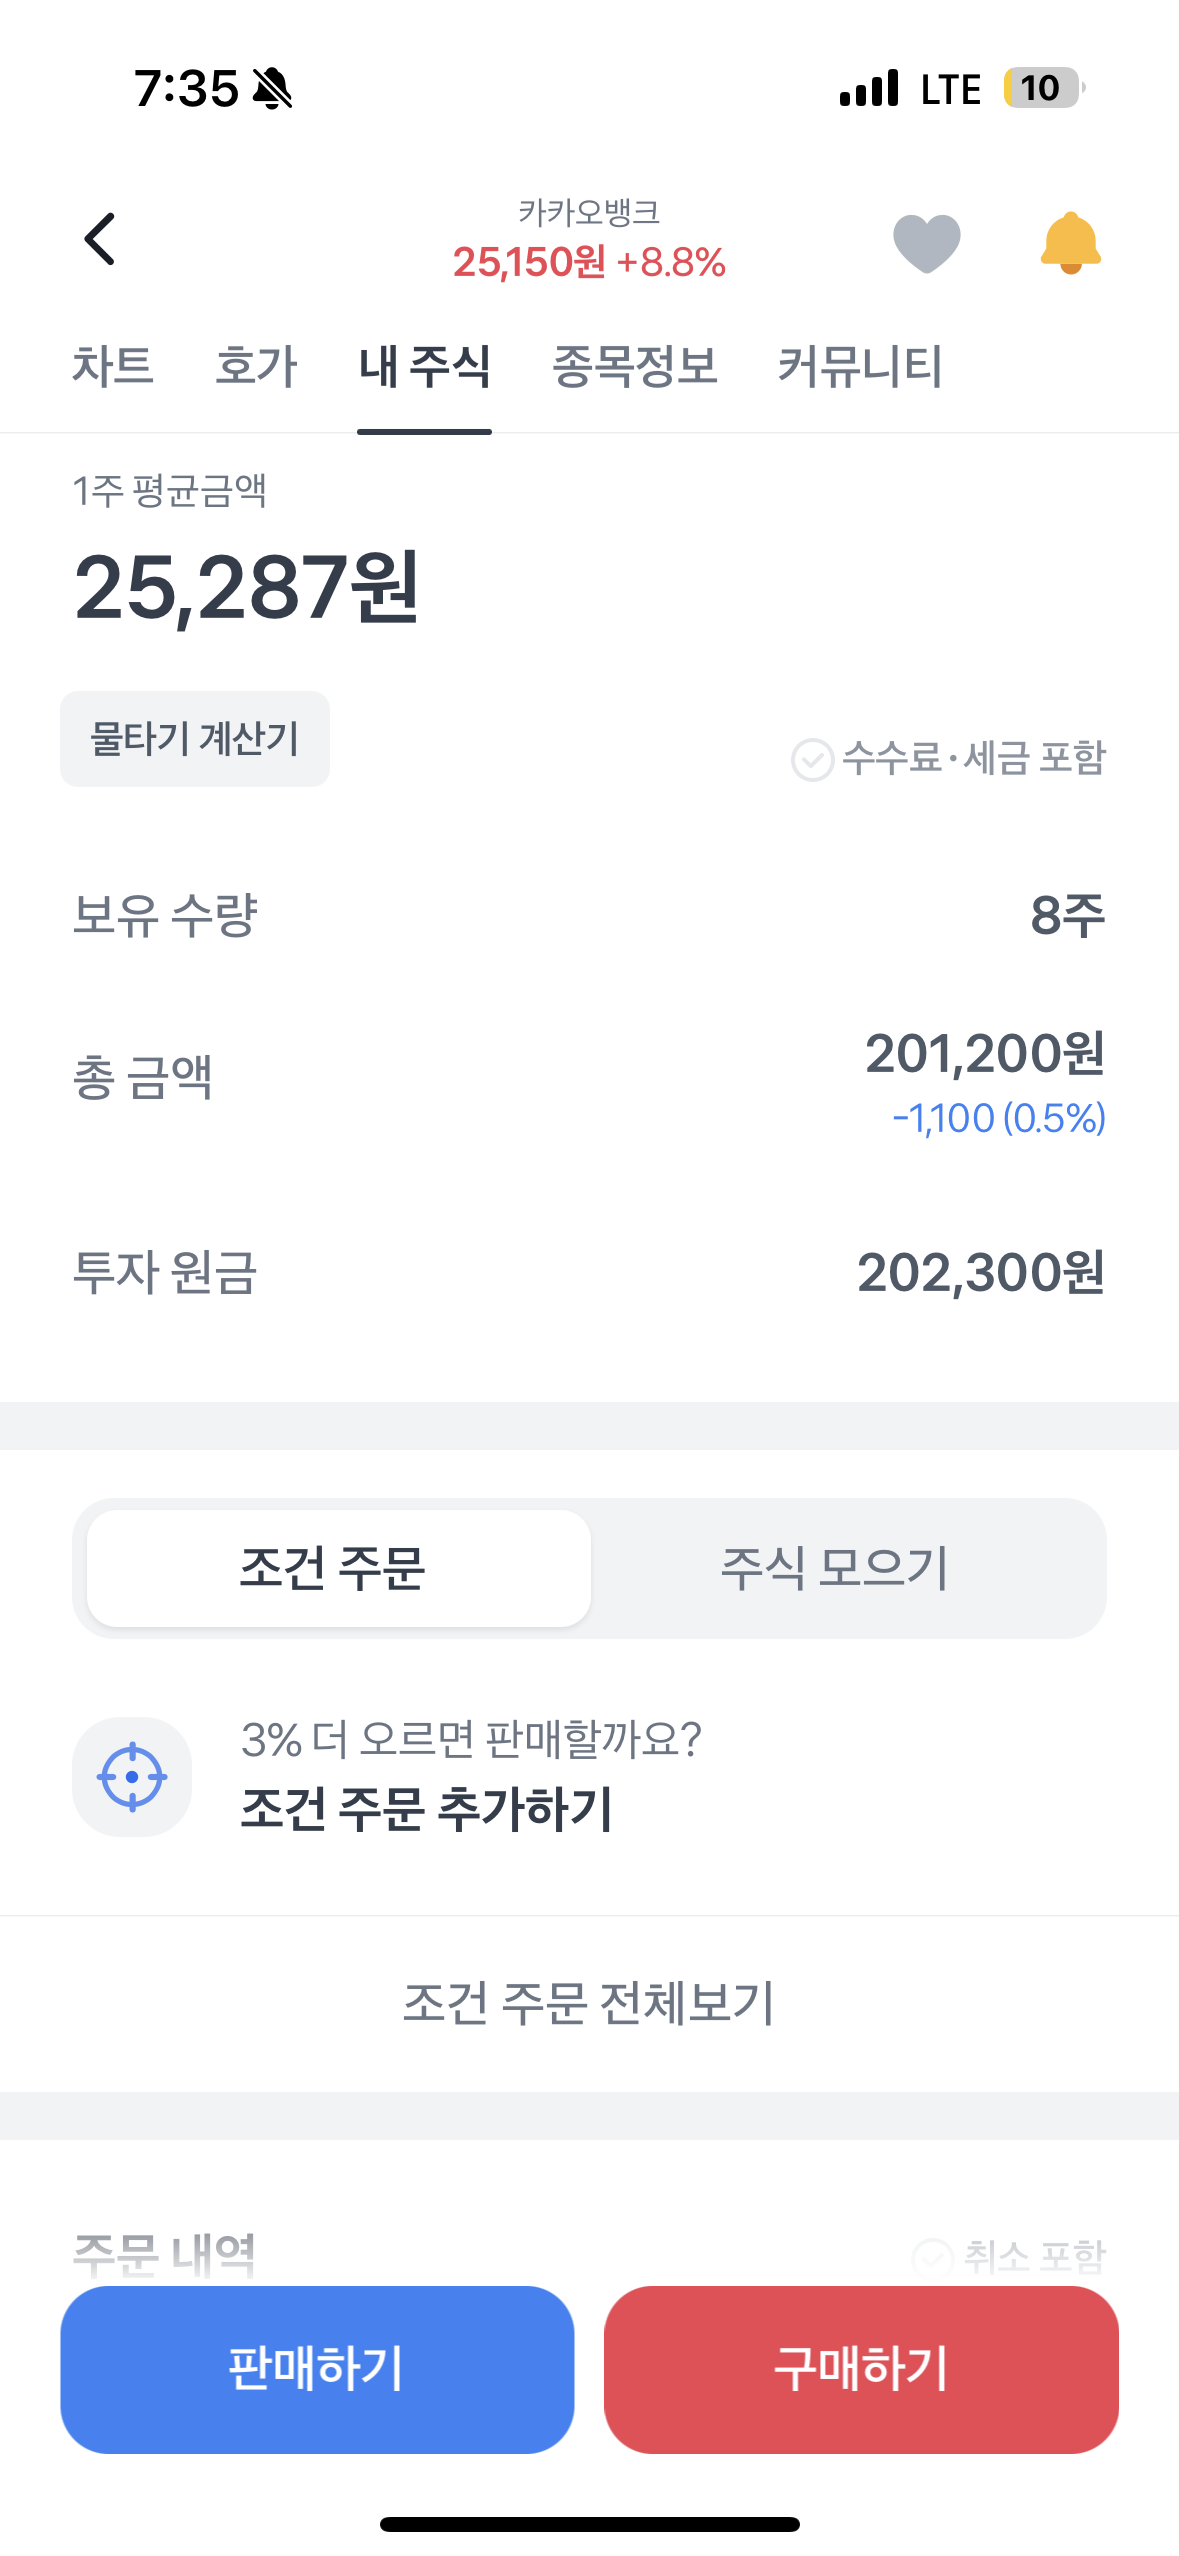This screenshot has width=1179, height=2556.
Task: Tap the 카카오뱅크 price header
Action: click(589, 242)
